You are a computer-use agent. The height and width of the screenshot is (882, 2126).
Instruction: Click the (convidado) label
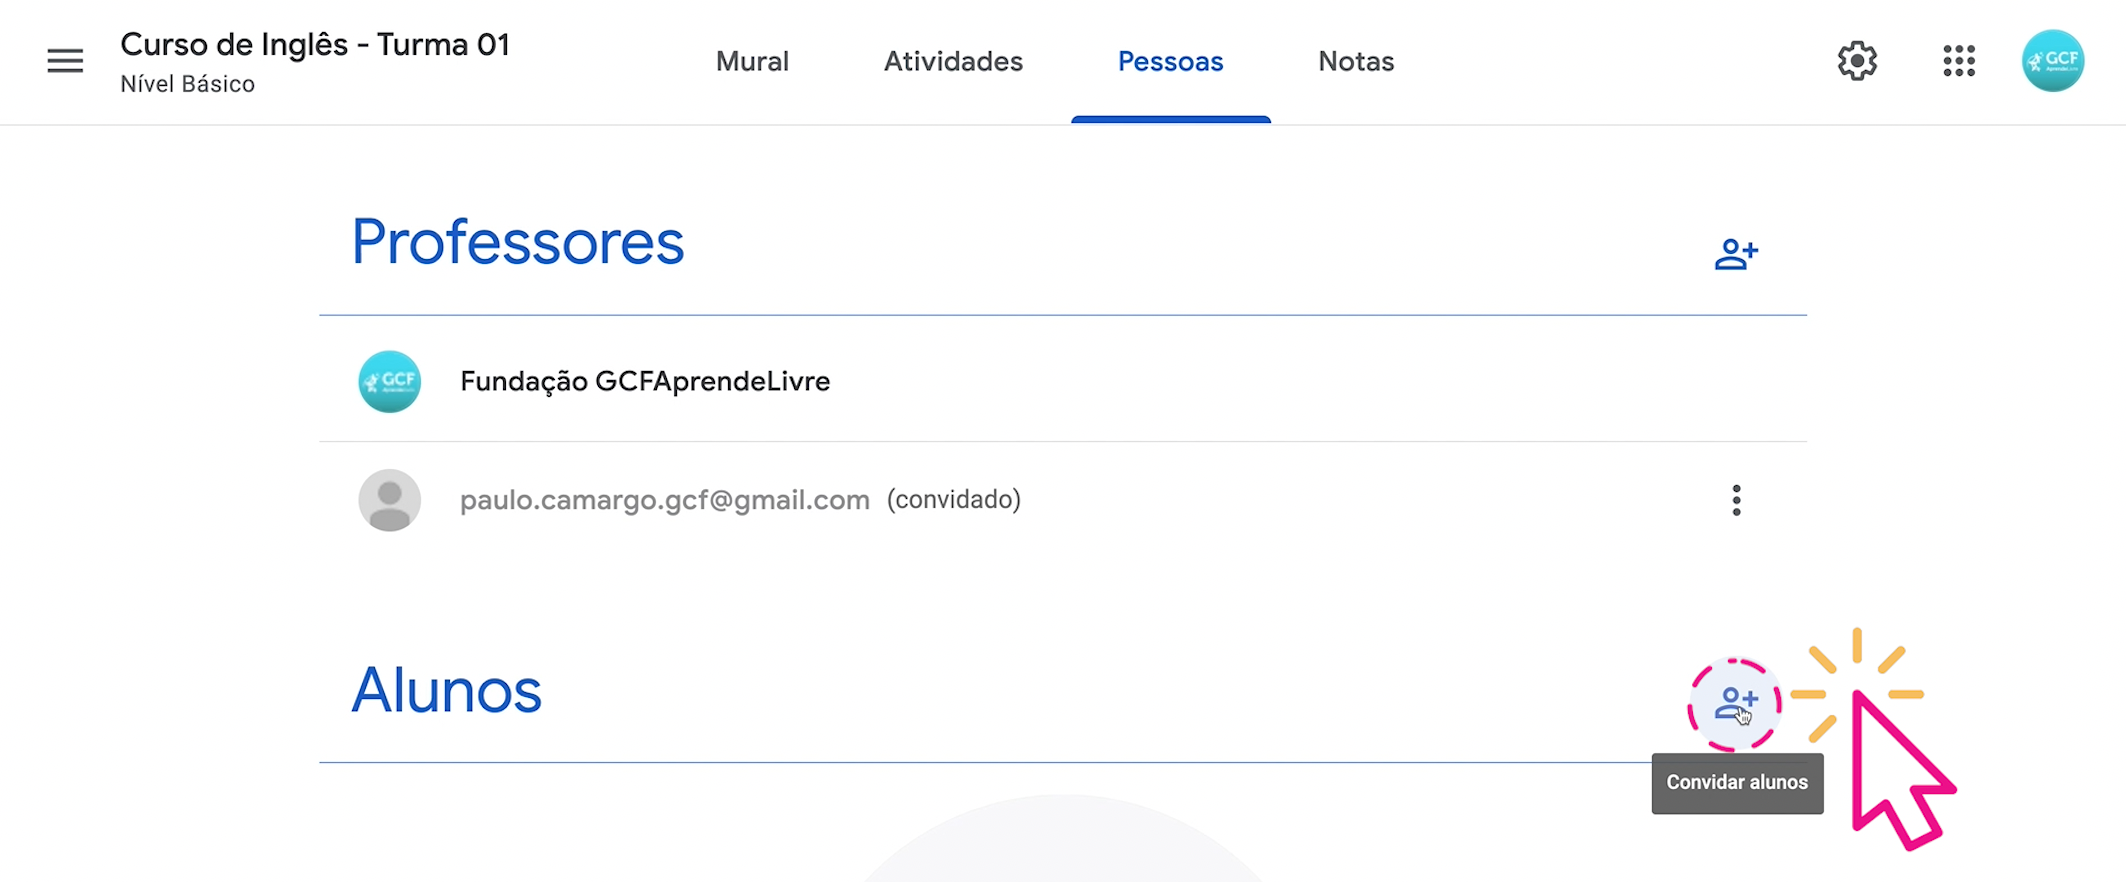click(x=954, y=499)
